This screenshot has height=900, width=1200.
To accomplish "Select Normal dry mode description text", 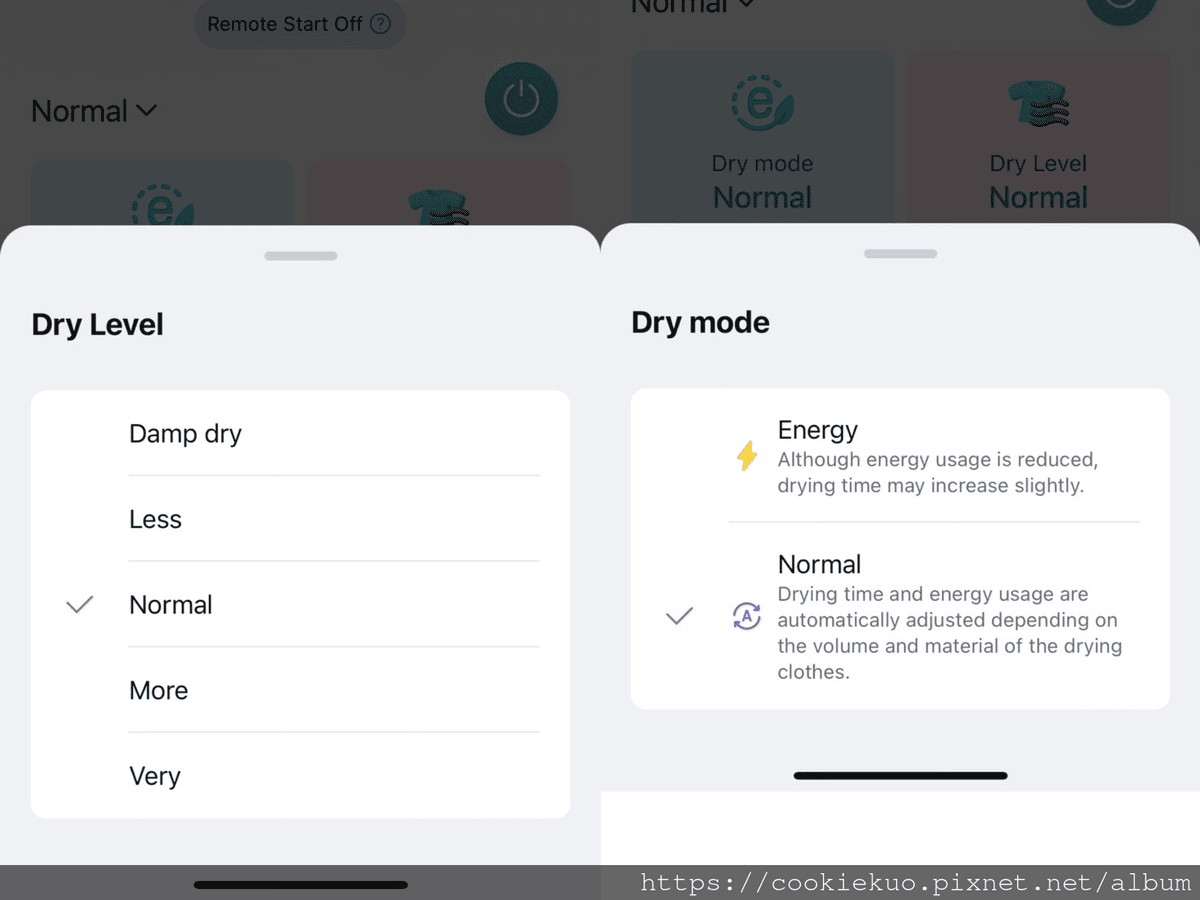I will (x=948, y=633).
